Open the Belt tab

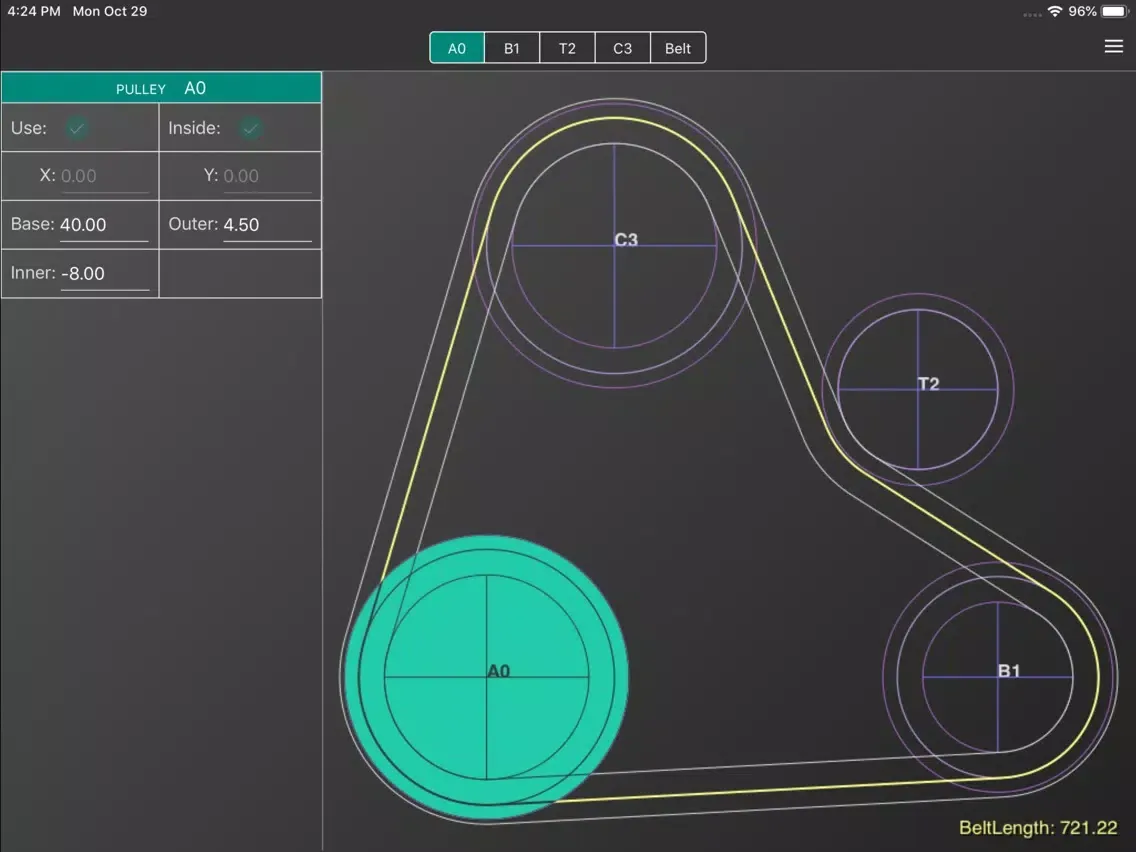pyautogui.click(x=678, y=48)
